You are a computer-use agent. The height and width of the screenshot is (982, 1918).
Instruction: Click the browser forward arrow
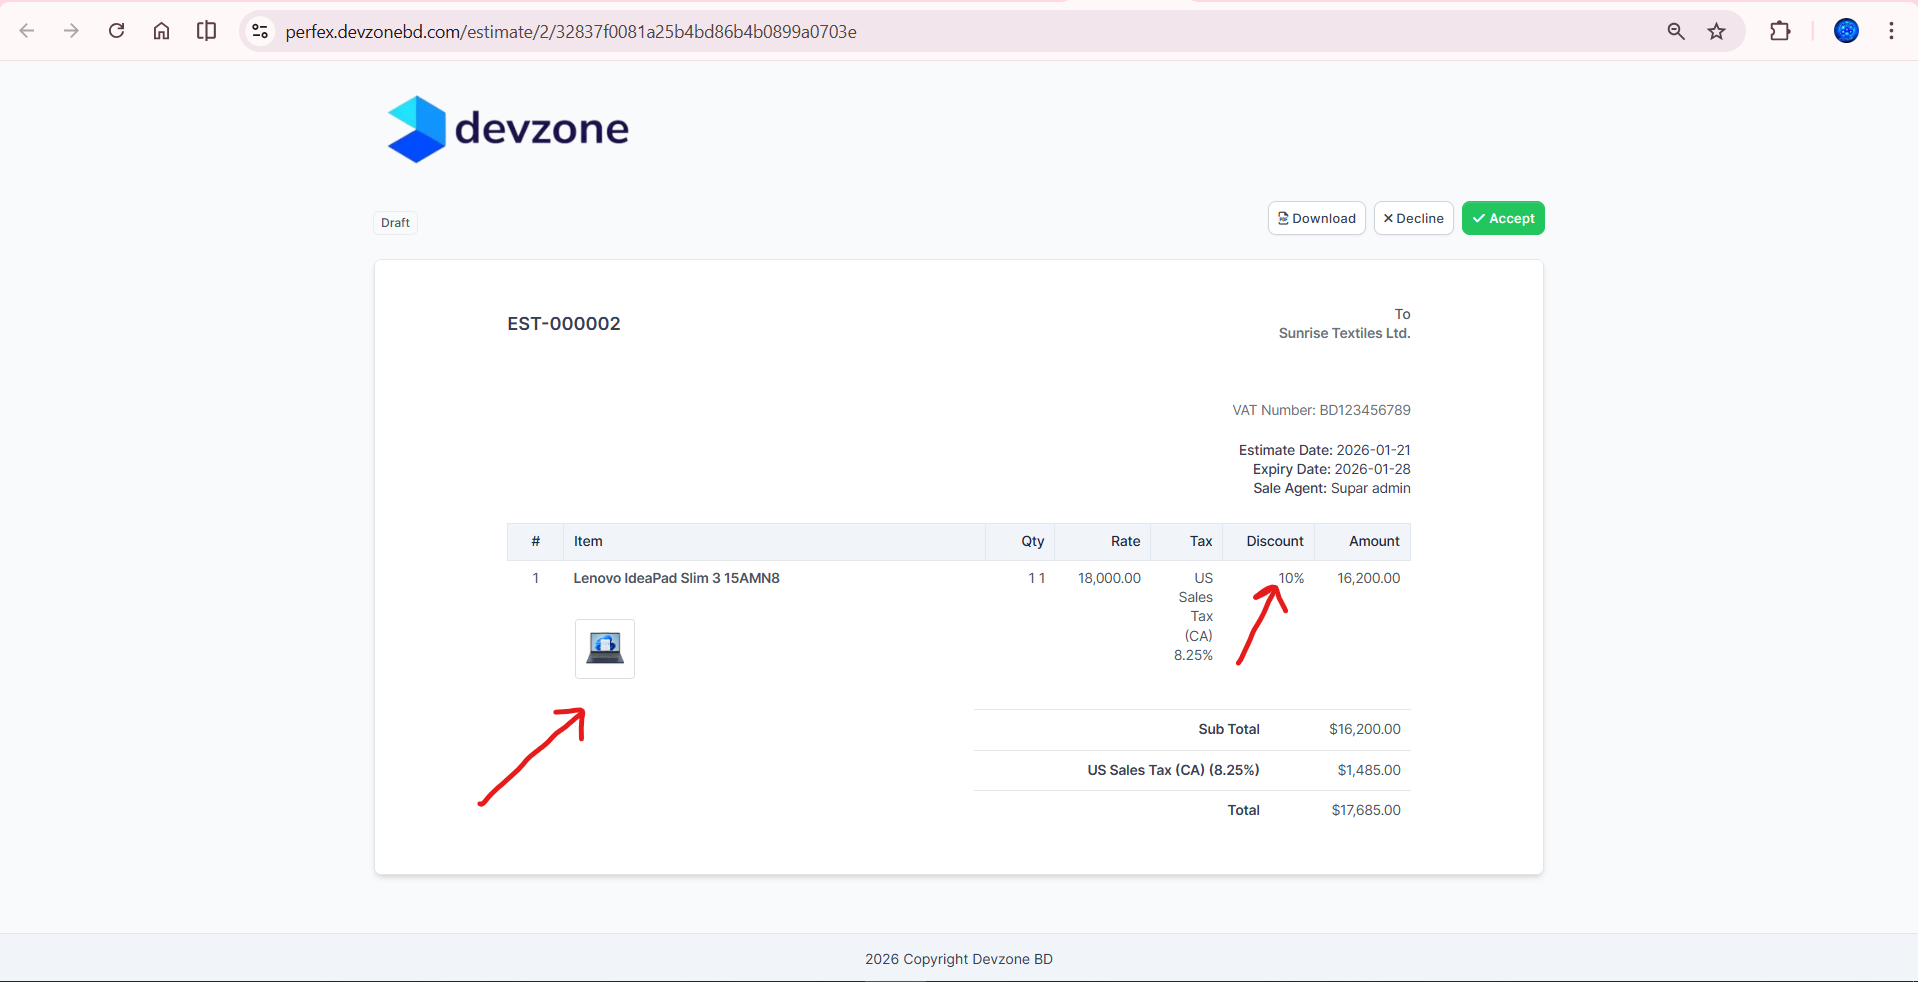tap(71, 31)
